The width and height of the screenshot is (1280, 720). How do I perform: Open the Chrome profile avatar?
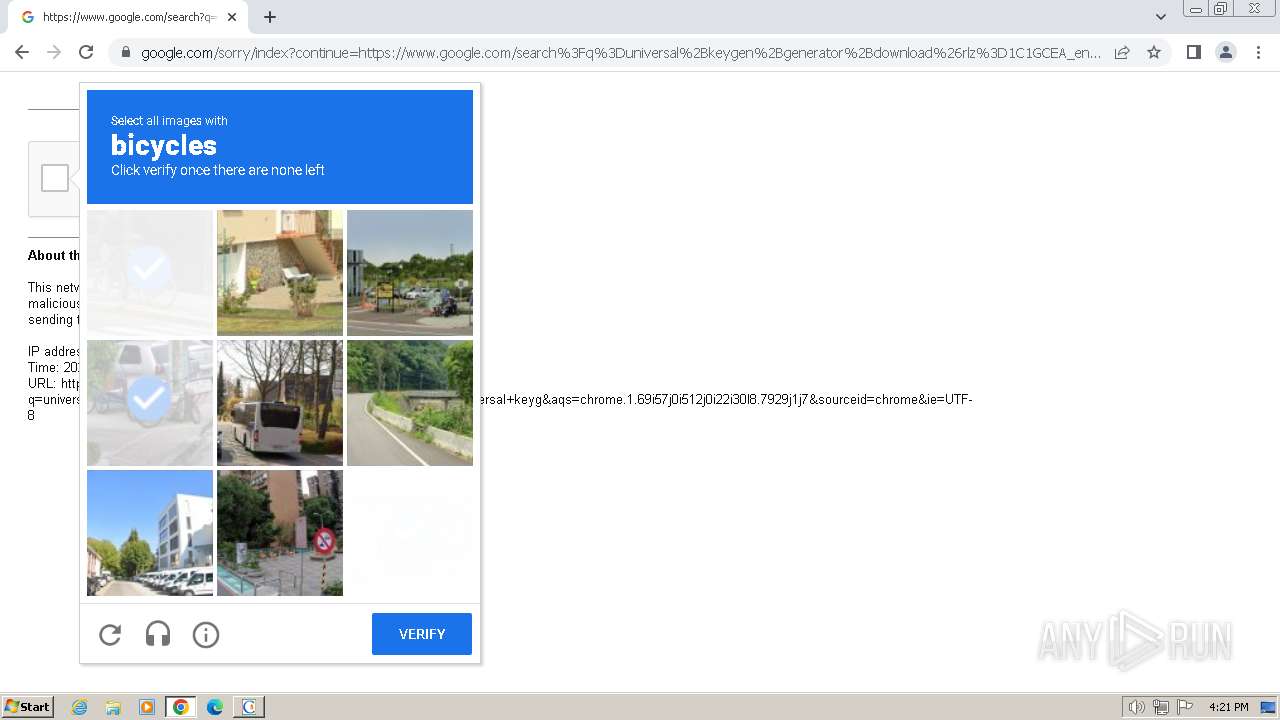pyautogui.click(x=1226, y=52)
